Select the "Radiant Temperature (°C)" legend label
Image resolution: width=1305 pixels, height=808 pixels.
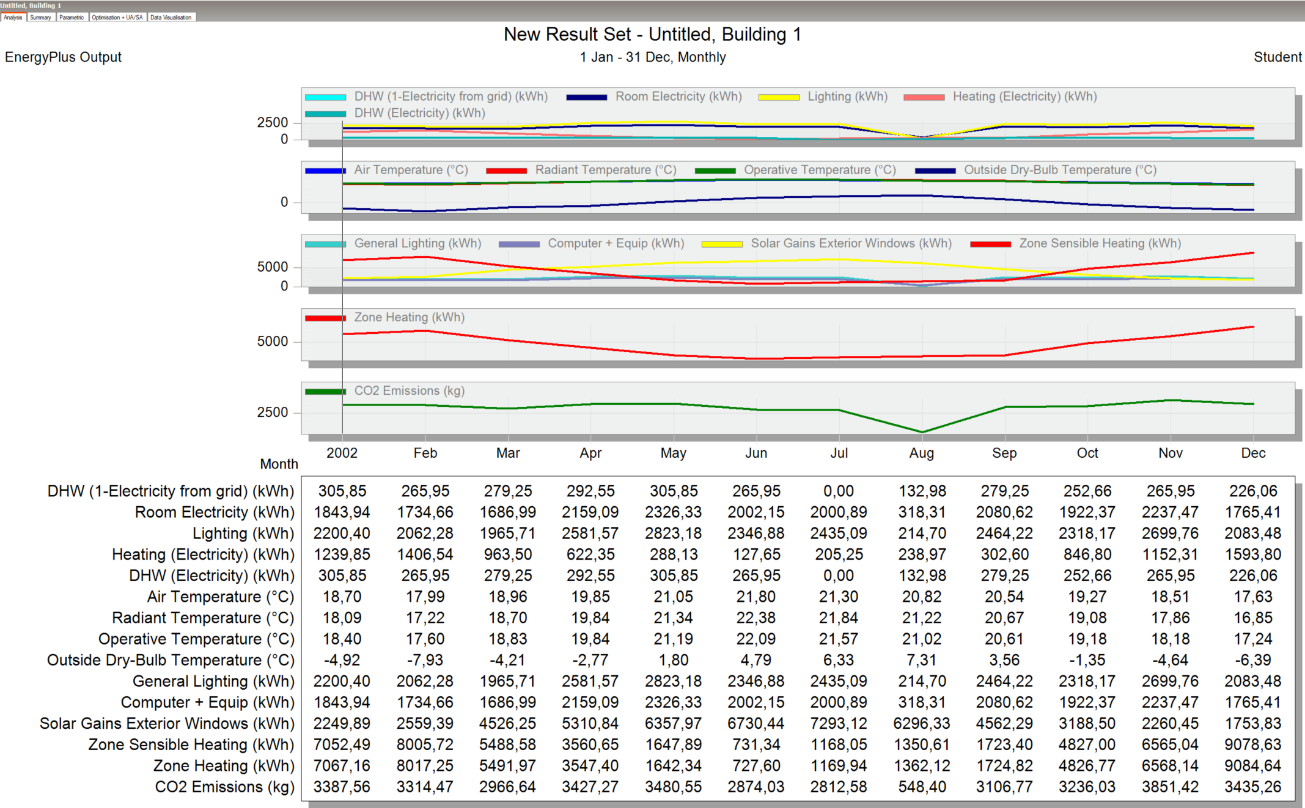click(x=606, y=170)
